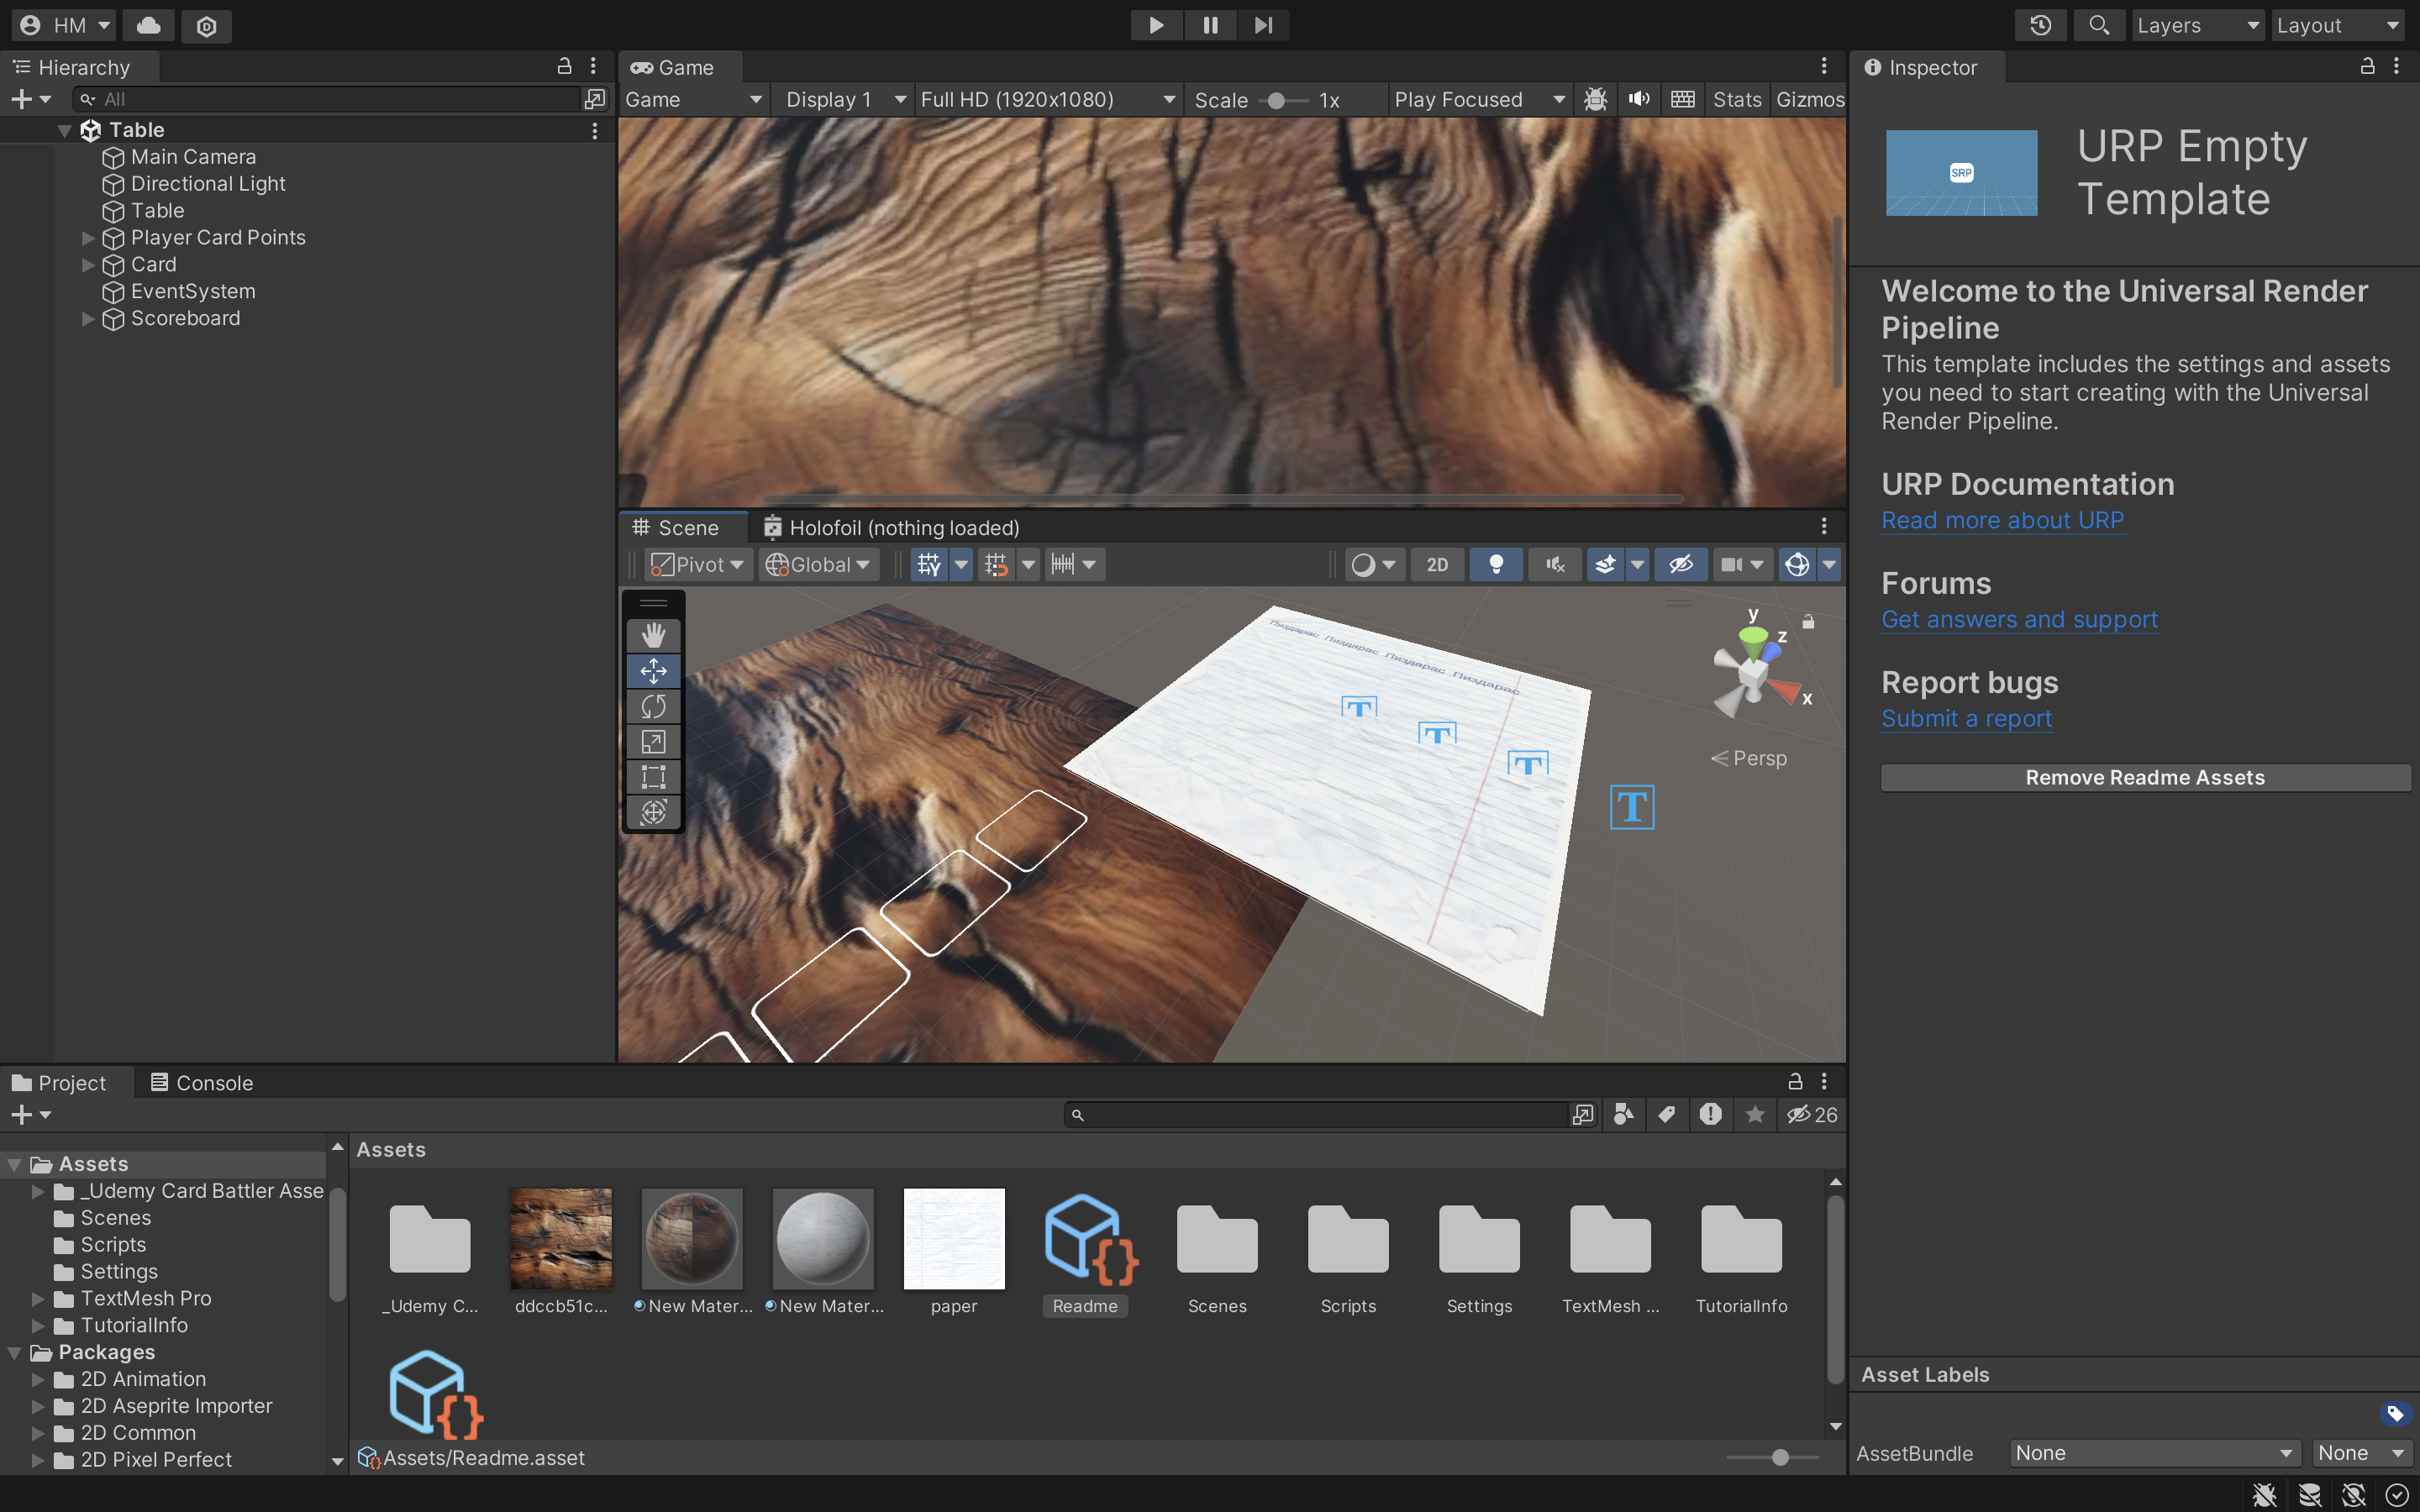
Task: Open the Holofoil tab
Action: (890, 527)
